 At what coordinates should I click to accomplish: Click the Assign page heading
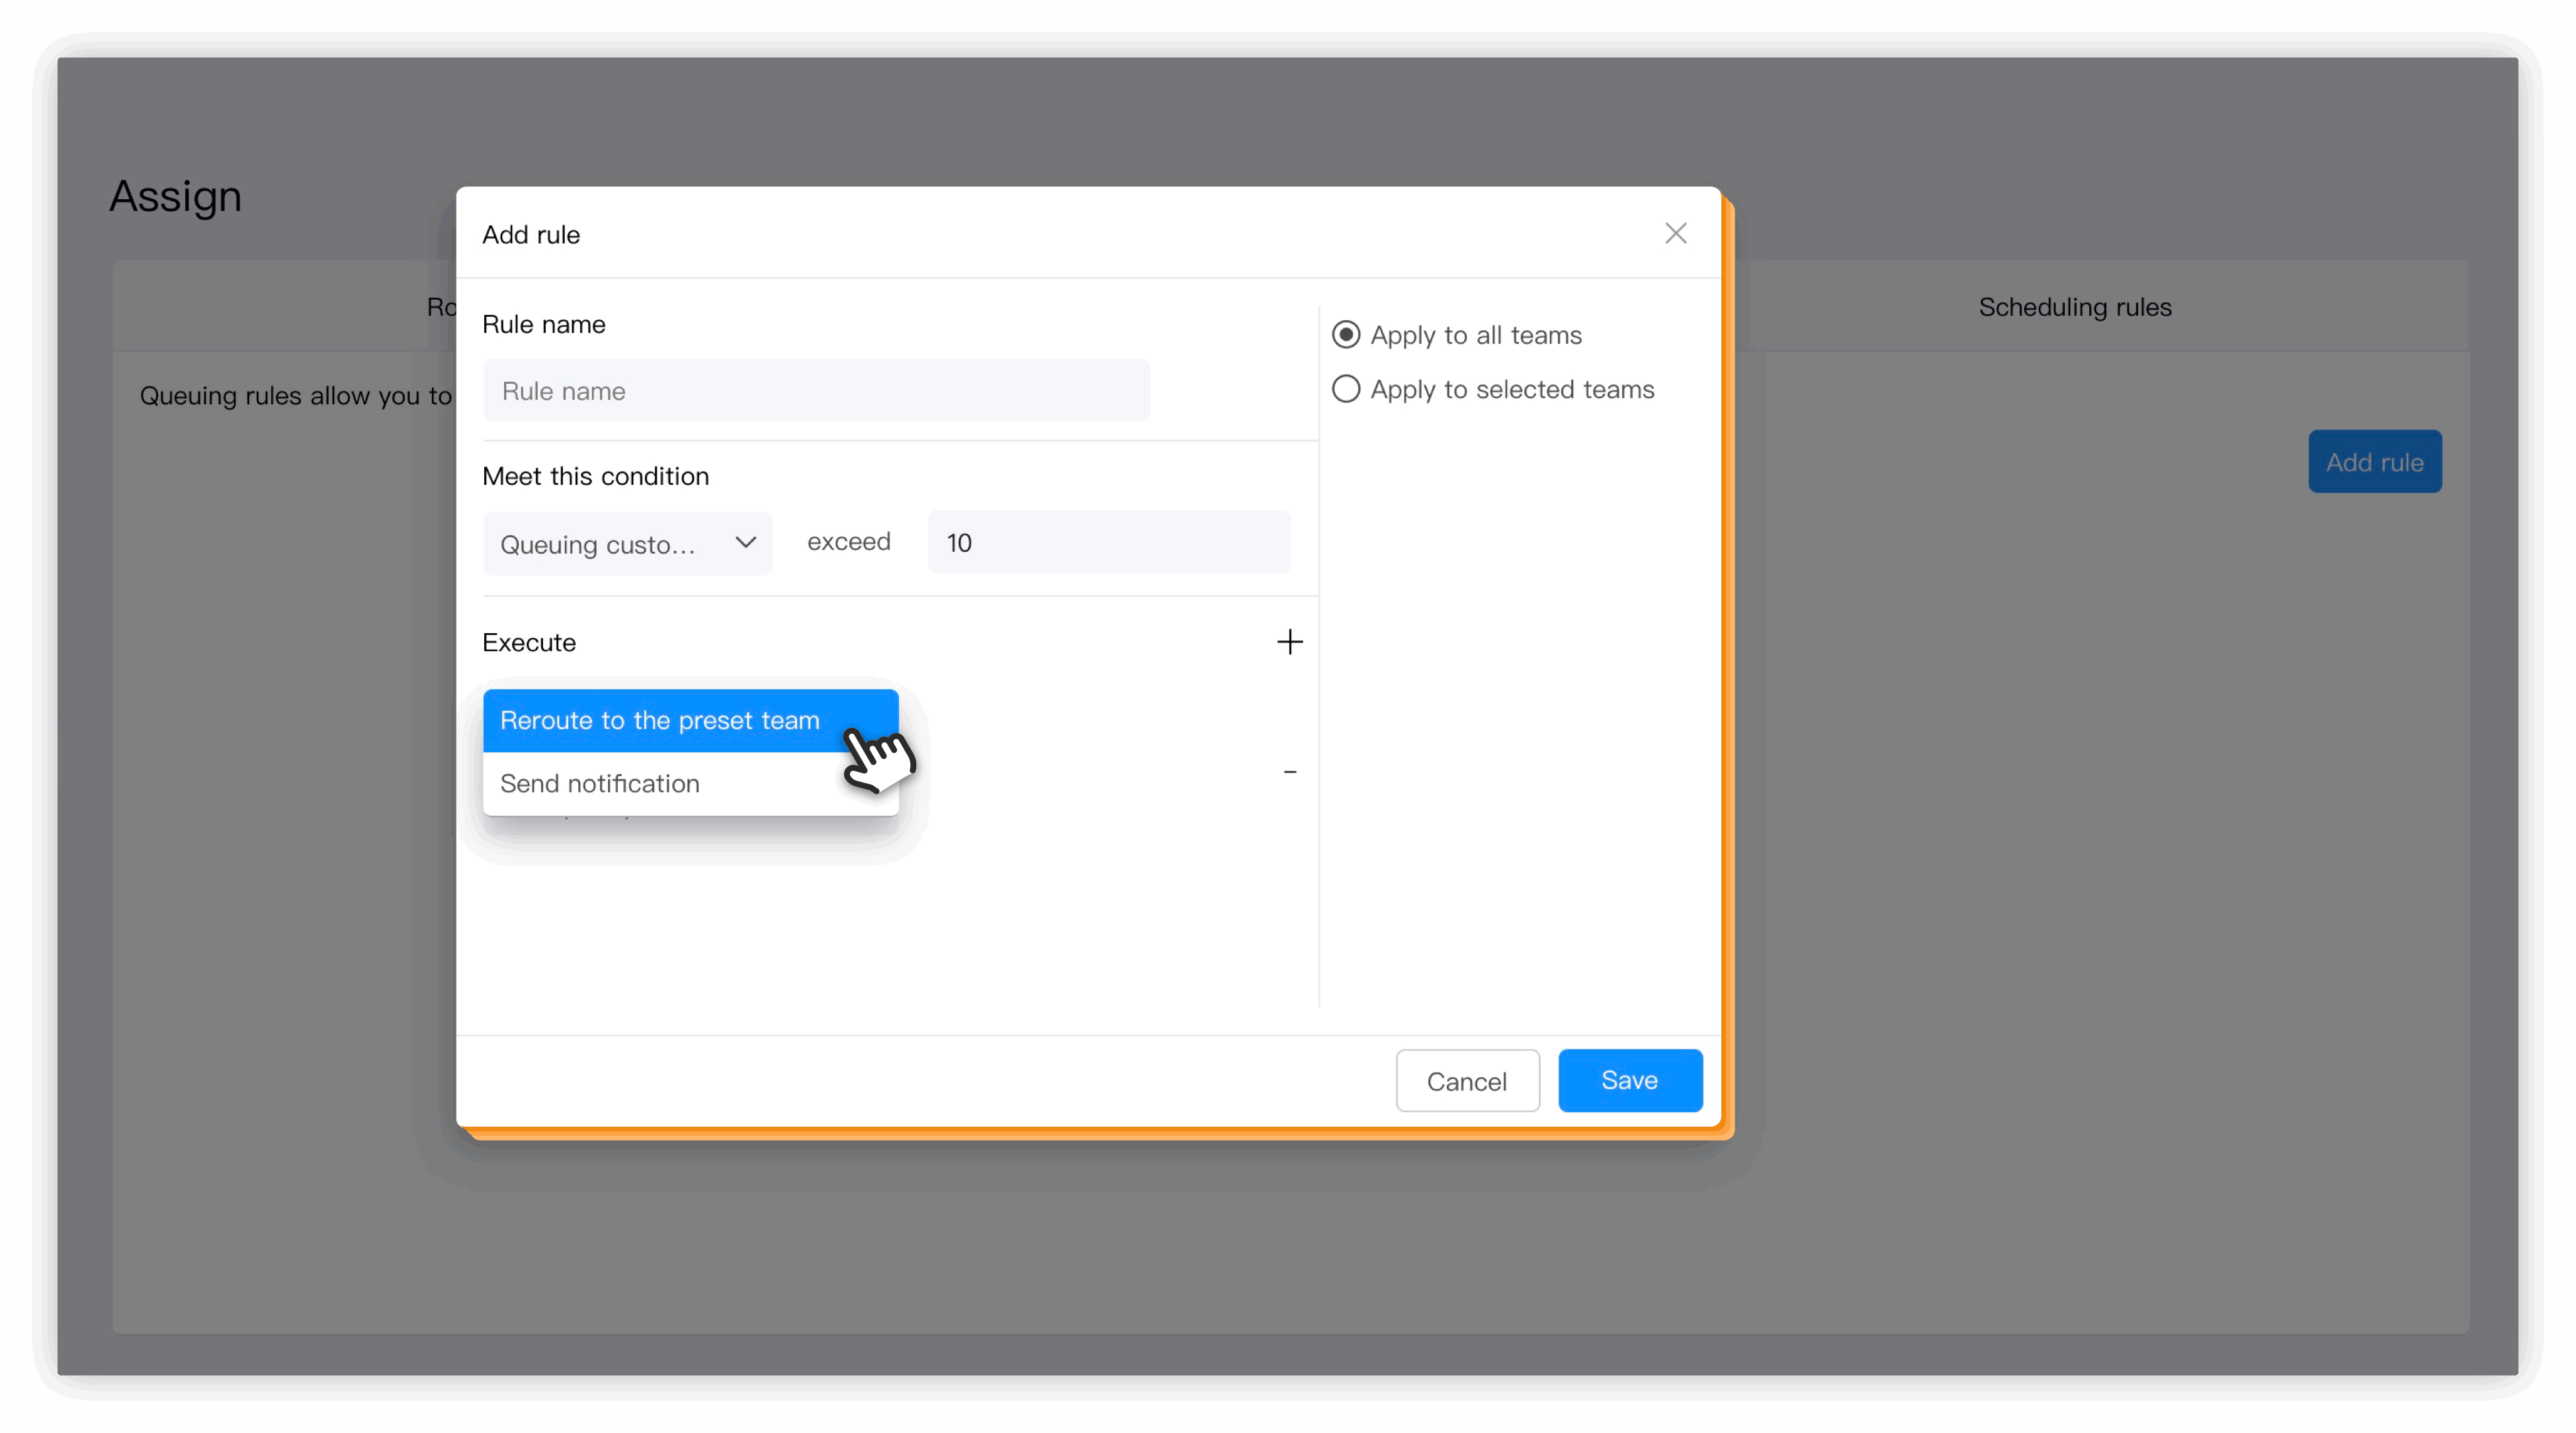175,196
